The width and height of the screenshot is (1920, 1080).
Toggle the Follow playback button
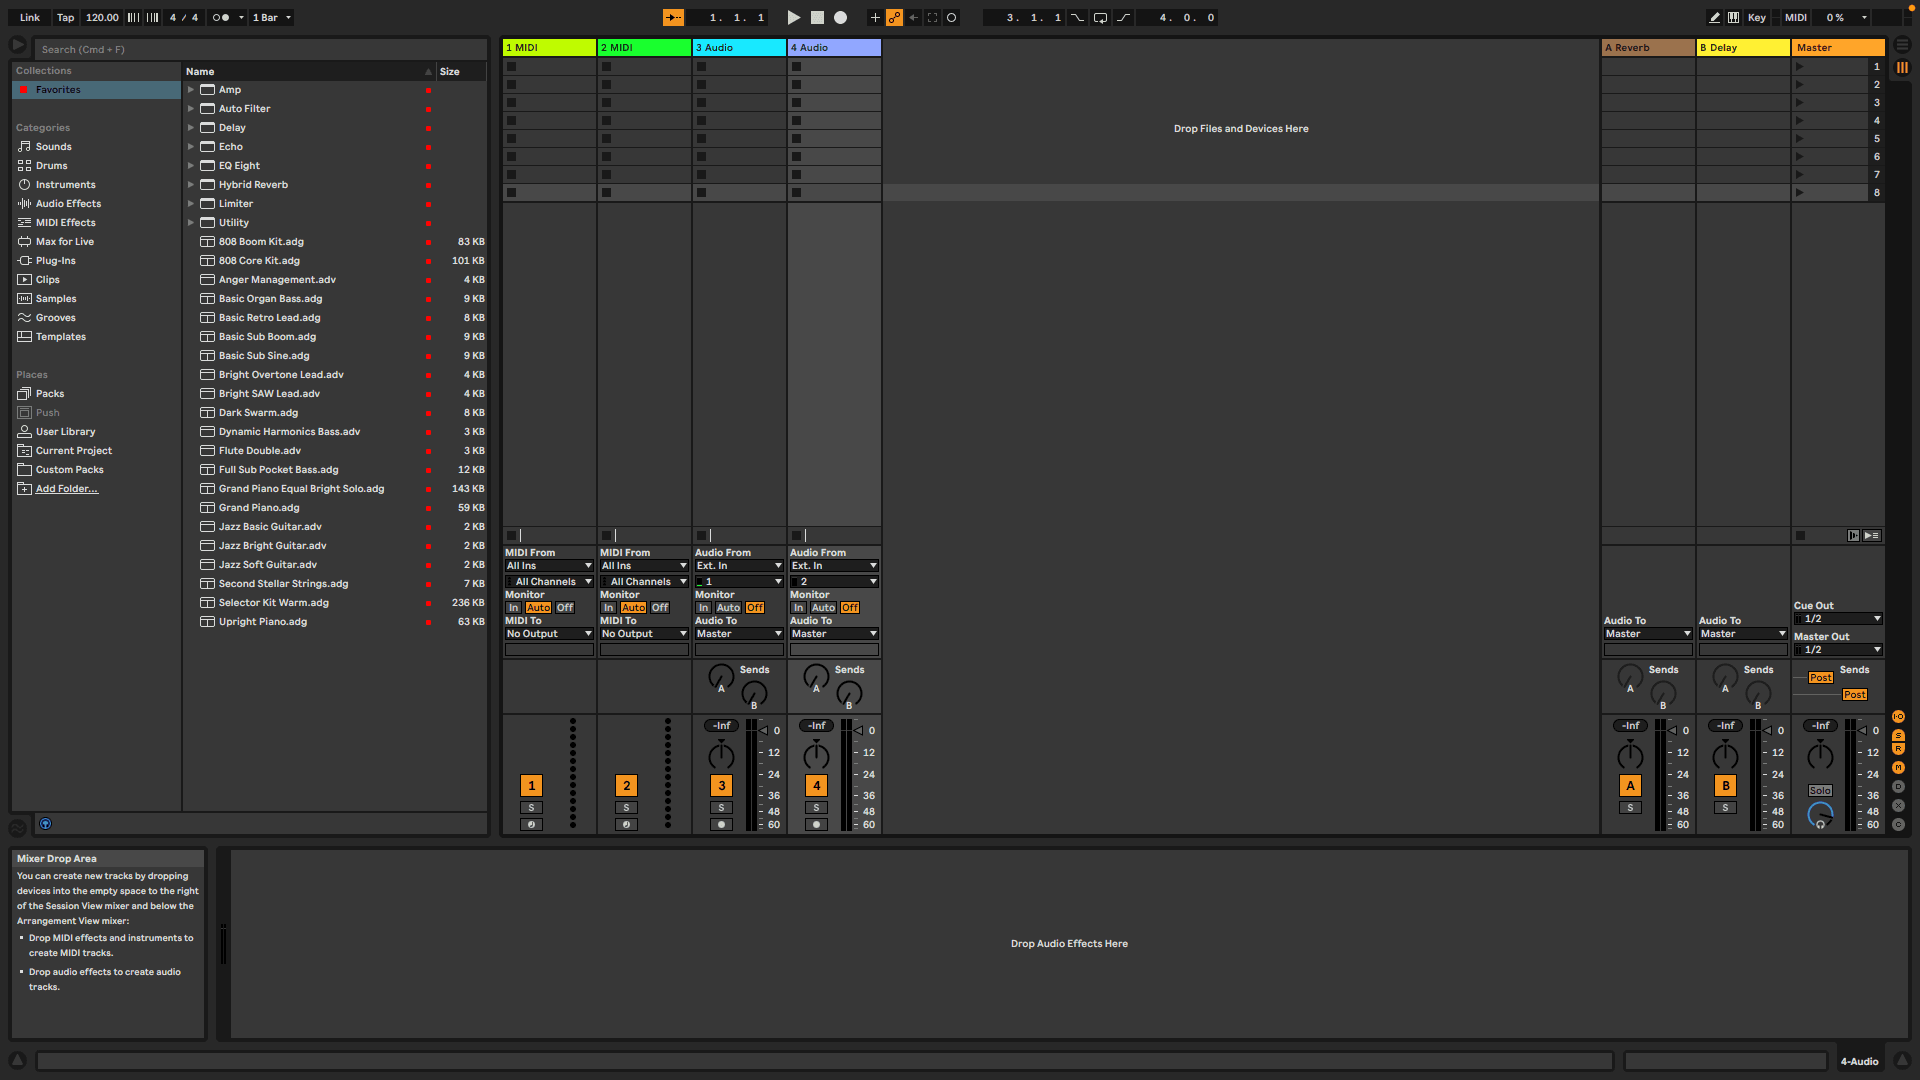[673, 17]
